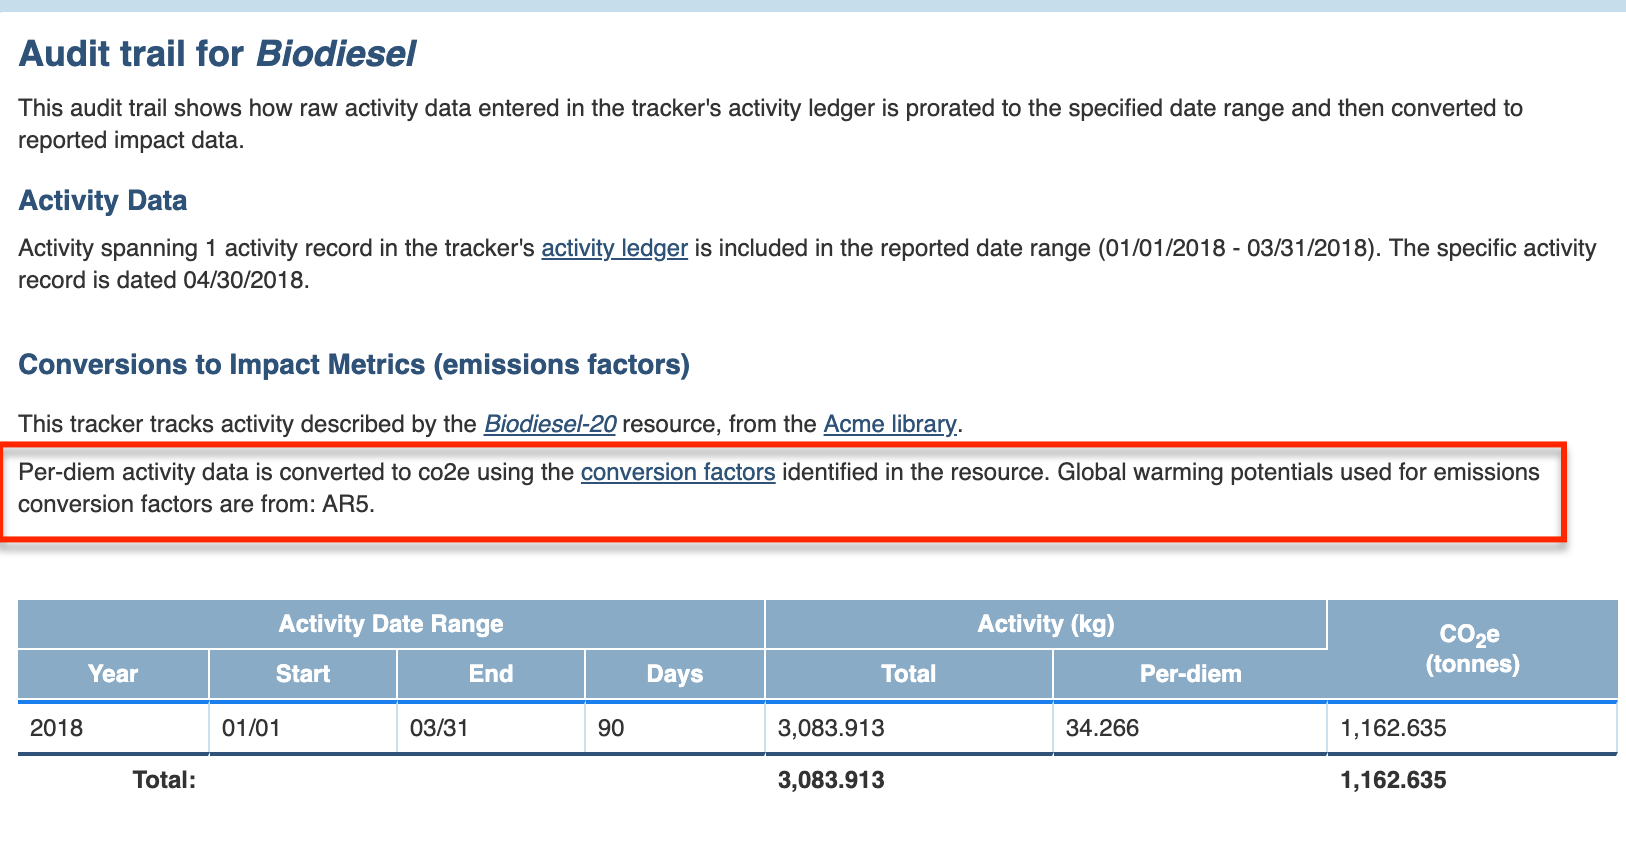Select the 2018 year cell

(57, 728)
